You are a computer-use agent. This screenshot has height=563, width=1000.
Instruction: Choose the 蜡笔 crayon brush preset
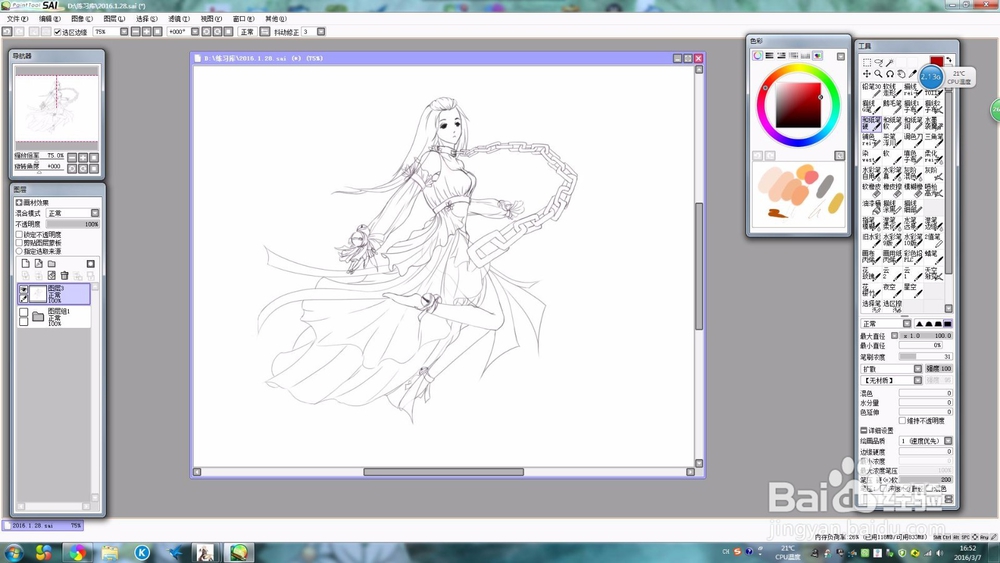click(933, 256)
